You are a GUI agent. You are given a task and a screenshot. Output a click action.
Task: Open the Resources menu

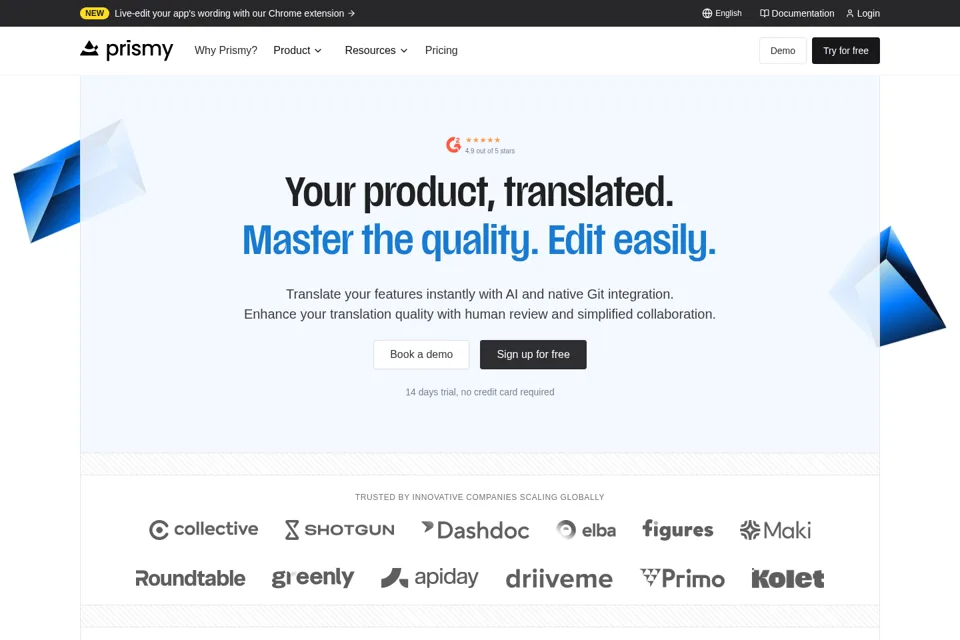tap(376, 50)
